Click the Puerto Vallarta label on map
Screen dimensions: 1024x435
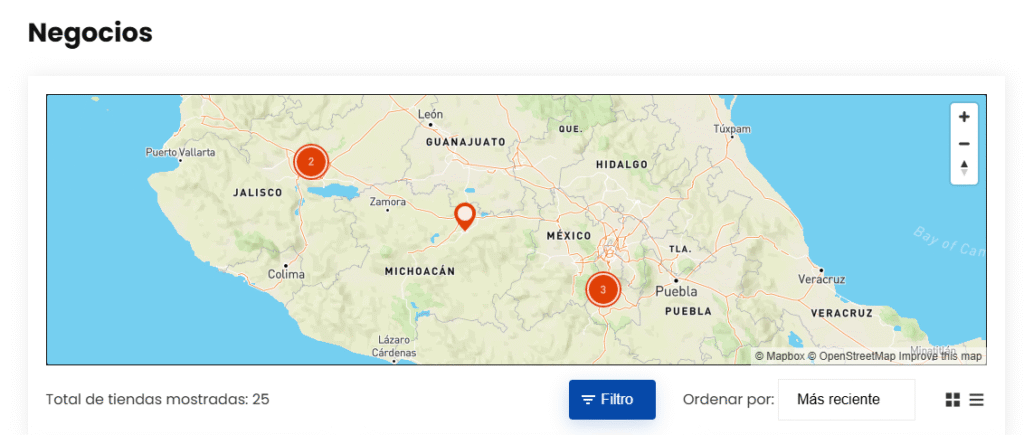(x=180, y=153)
